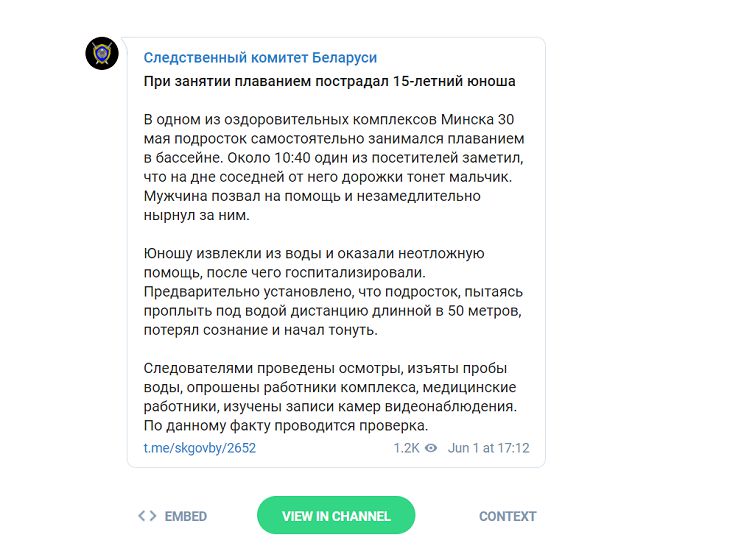
Task: Open the CONTEXT link
Action: point(507,516)
